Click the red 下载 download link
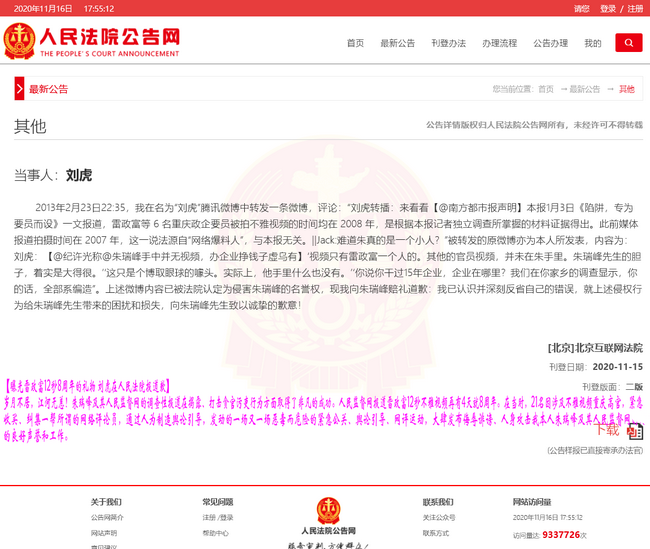 pyautogui.click(x=607, y=431)
